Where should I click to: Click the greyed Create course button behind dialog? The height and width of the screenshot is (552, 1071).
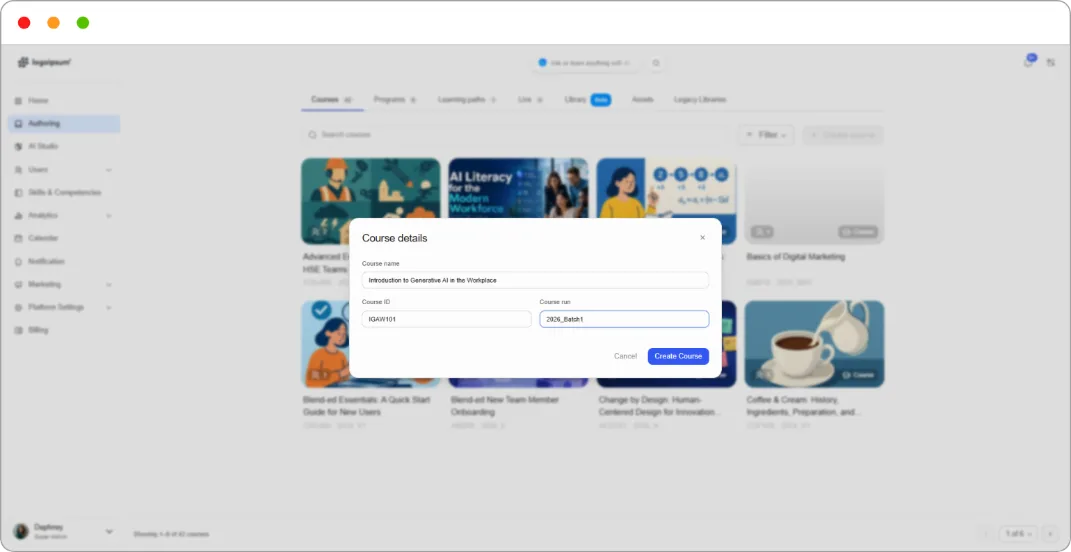click(844, 135)
